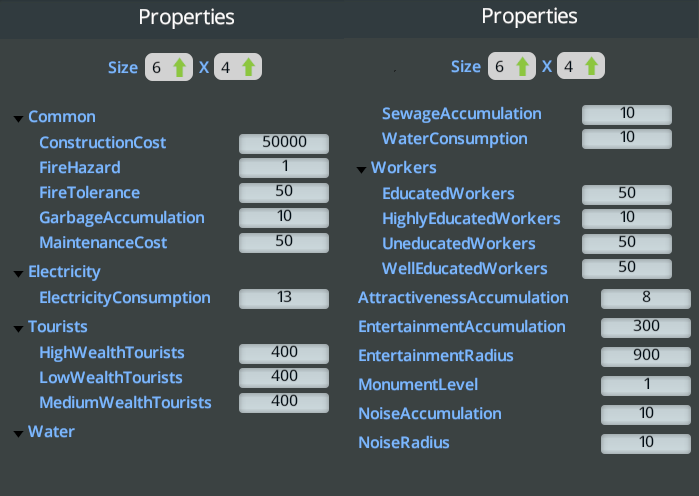The image size is (699, 496).
Task: Click the green arrow beside height 4 in right panel
Action: tap(592, 67)
